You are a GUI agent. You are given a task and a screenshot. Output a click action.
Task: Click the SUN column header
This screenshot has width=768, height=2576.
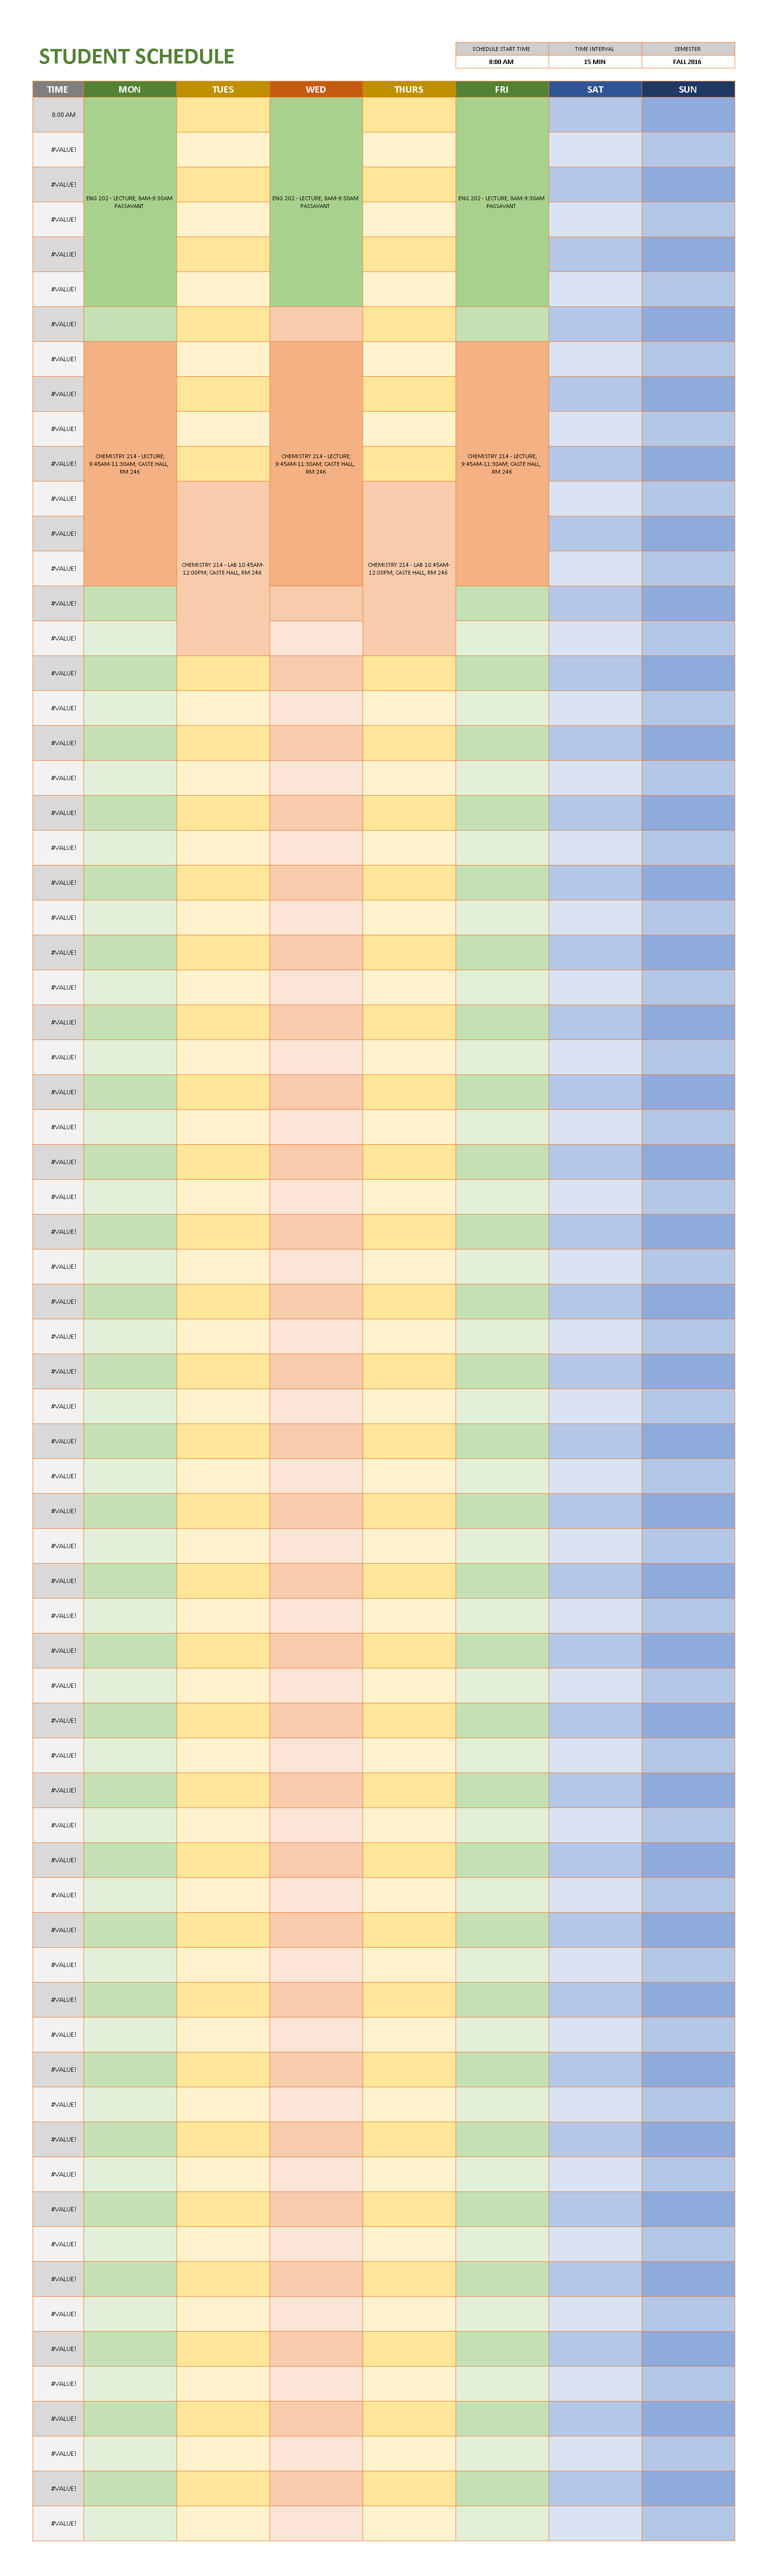click(688, 89)
